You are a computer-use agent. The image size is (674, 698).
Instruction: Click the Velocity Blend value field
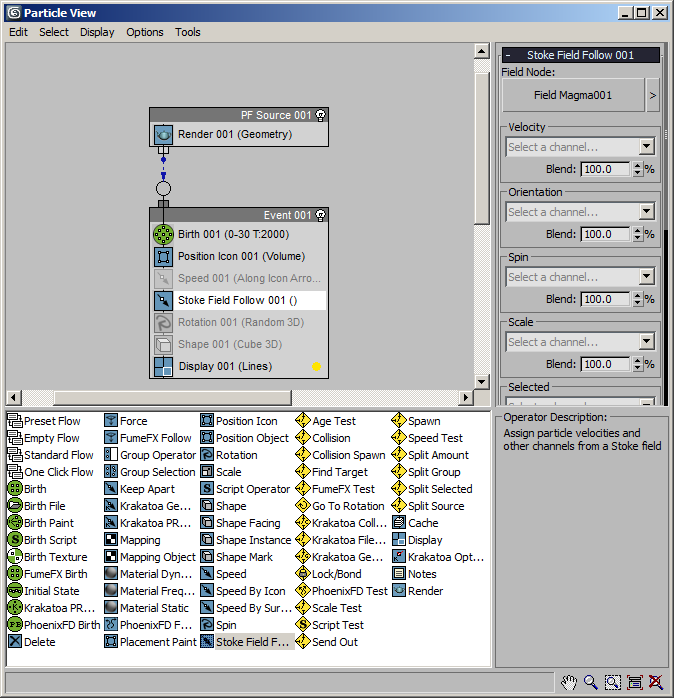pos(605,169)
